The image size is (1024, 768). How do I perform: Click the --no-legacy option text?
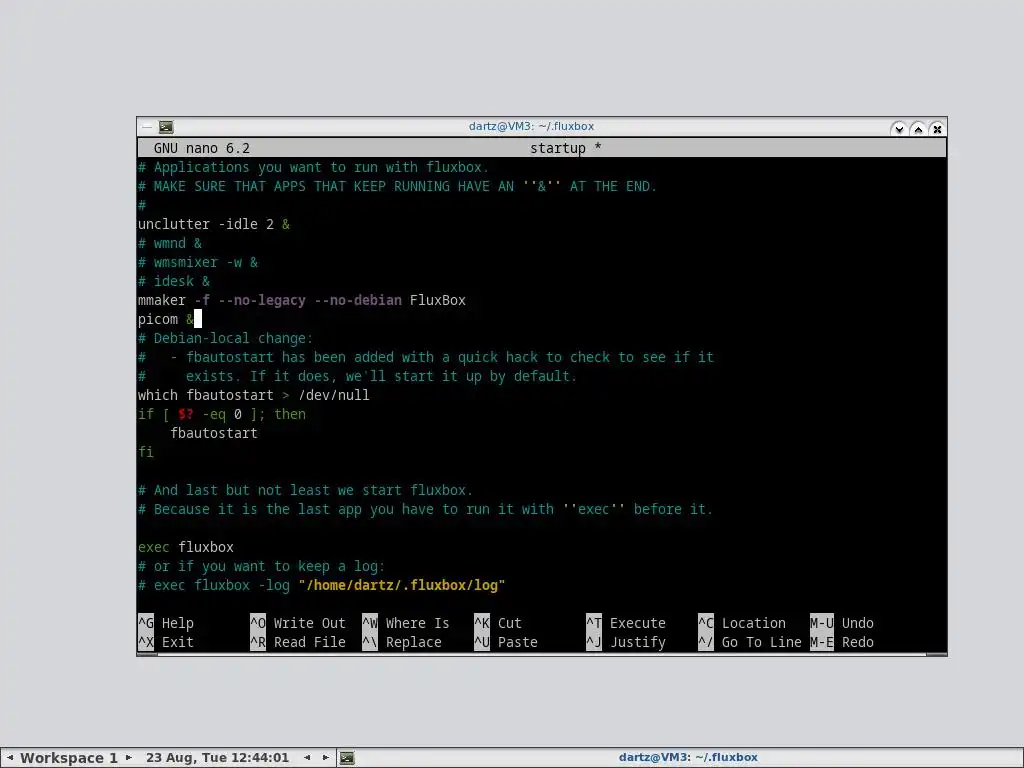click(x=262, y=300)
